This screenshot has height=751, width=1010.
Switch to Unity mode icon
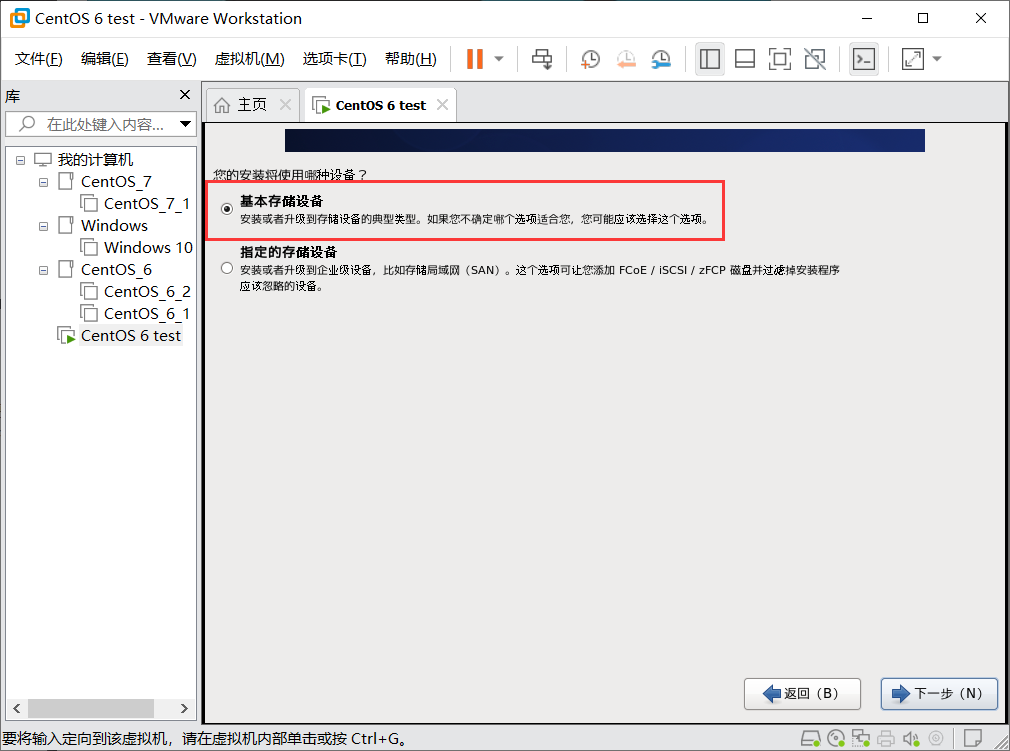point(815,59)
